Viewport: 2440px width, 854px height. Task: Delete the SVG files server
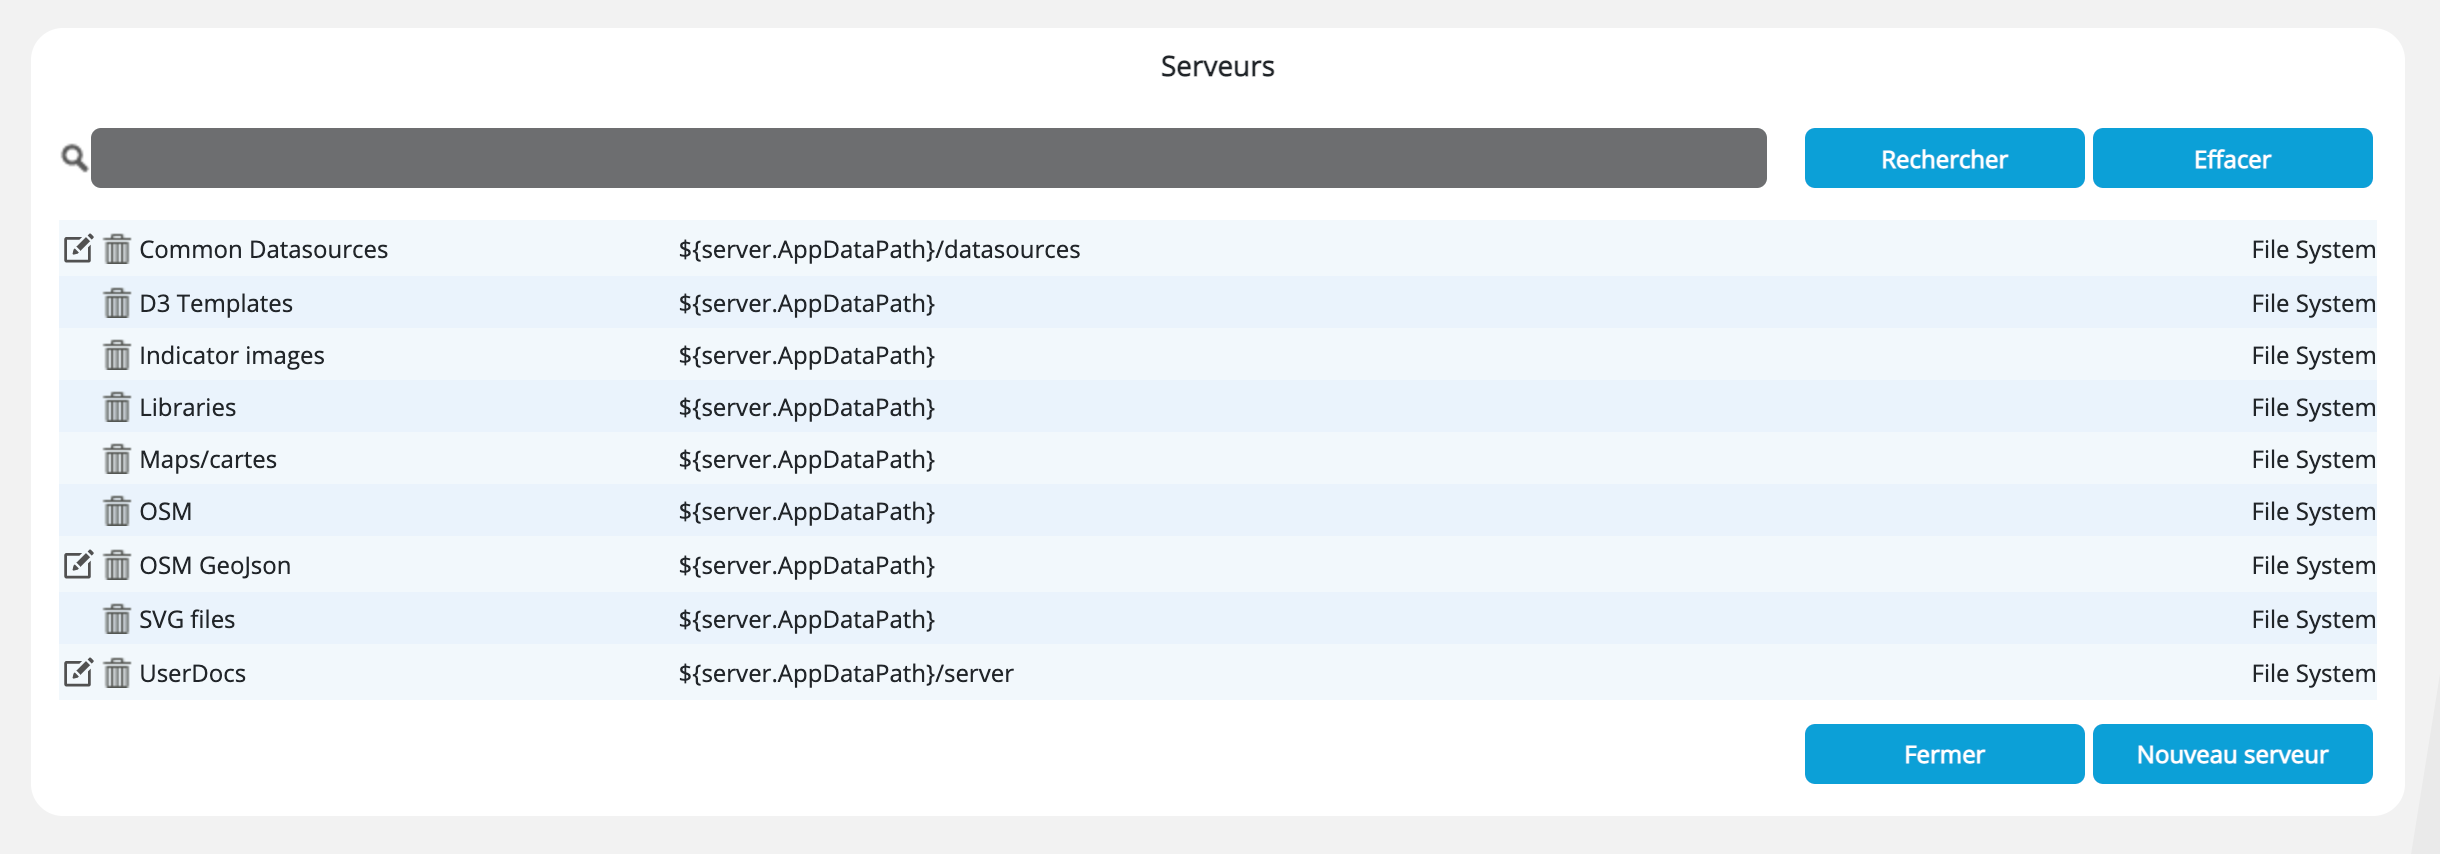click(x=117, y=619)
